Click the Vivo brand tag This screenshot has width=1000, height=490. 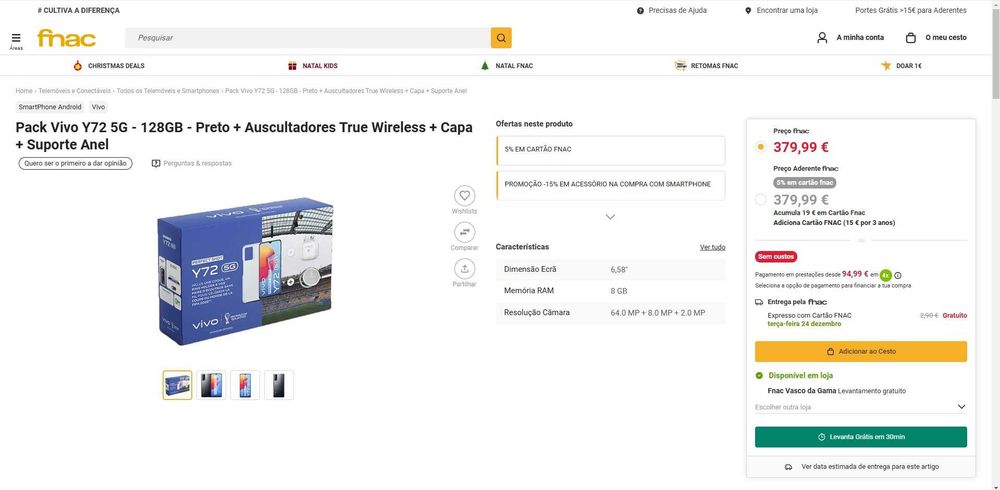coord(98,107)
